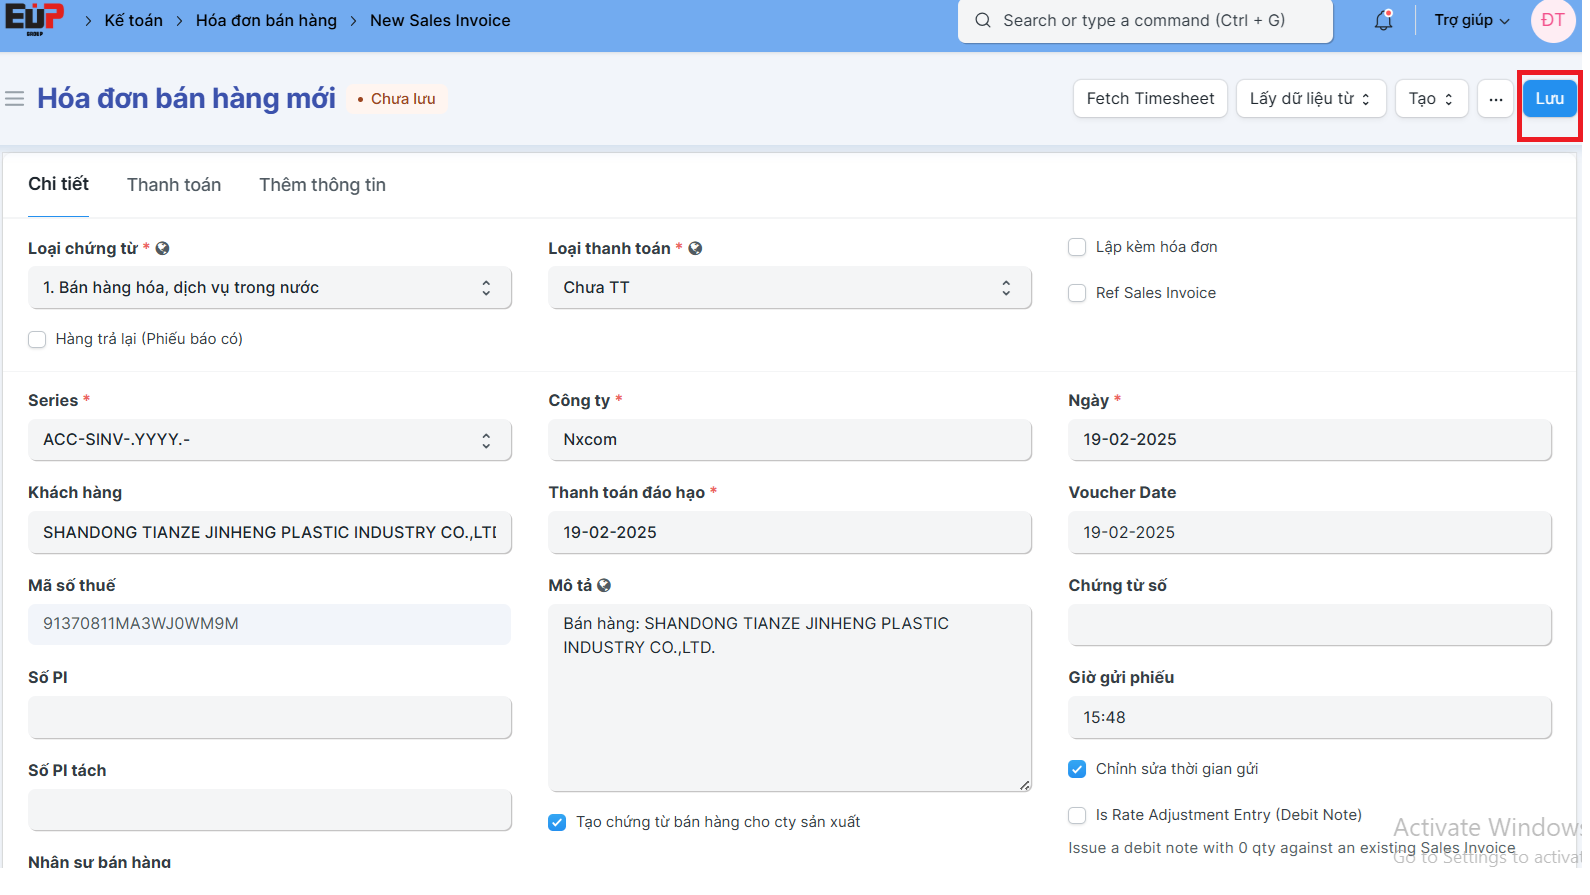Open the Series naming dropdown
Viewport: 1590px width, 895px height.
[269, 440]
